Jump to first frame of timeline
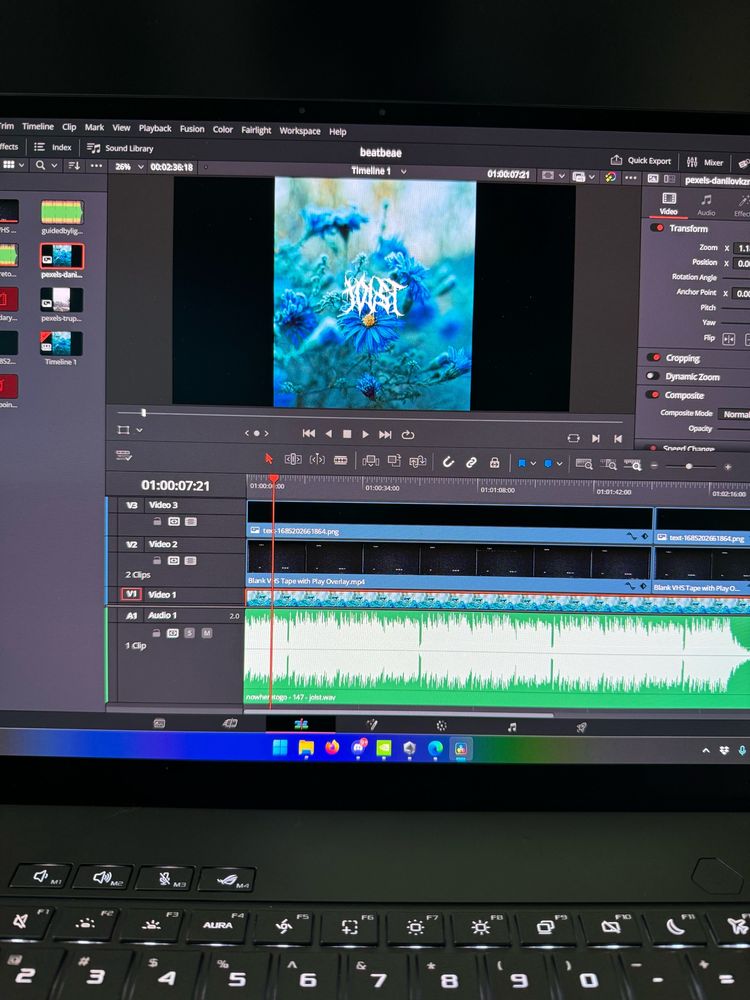The width and height of the screenshot is (750, 1000). tap(309, 433)
